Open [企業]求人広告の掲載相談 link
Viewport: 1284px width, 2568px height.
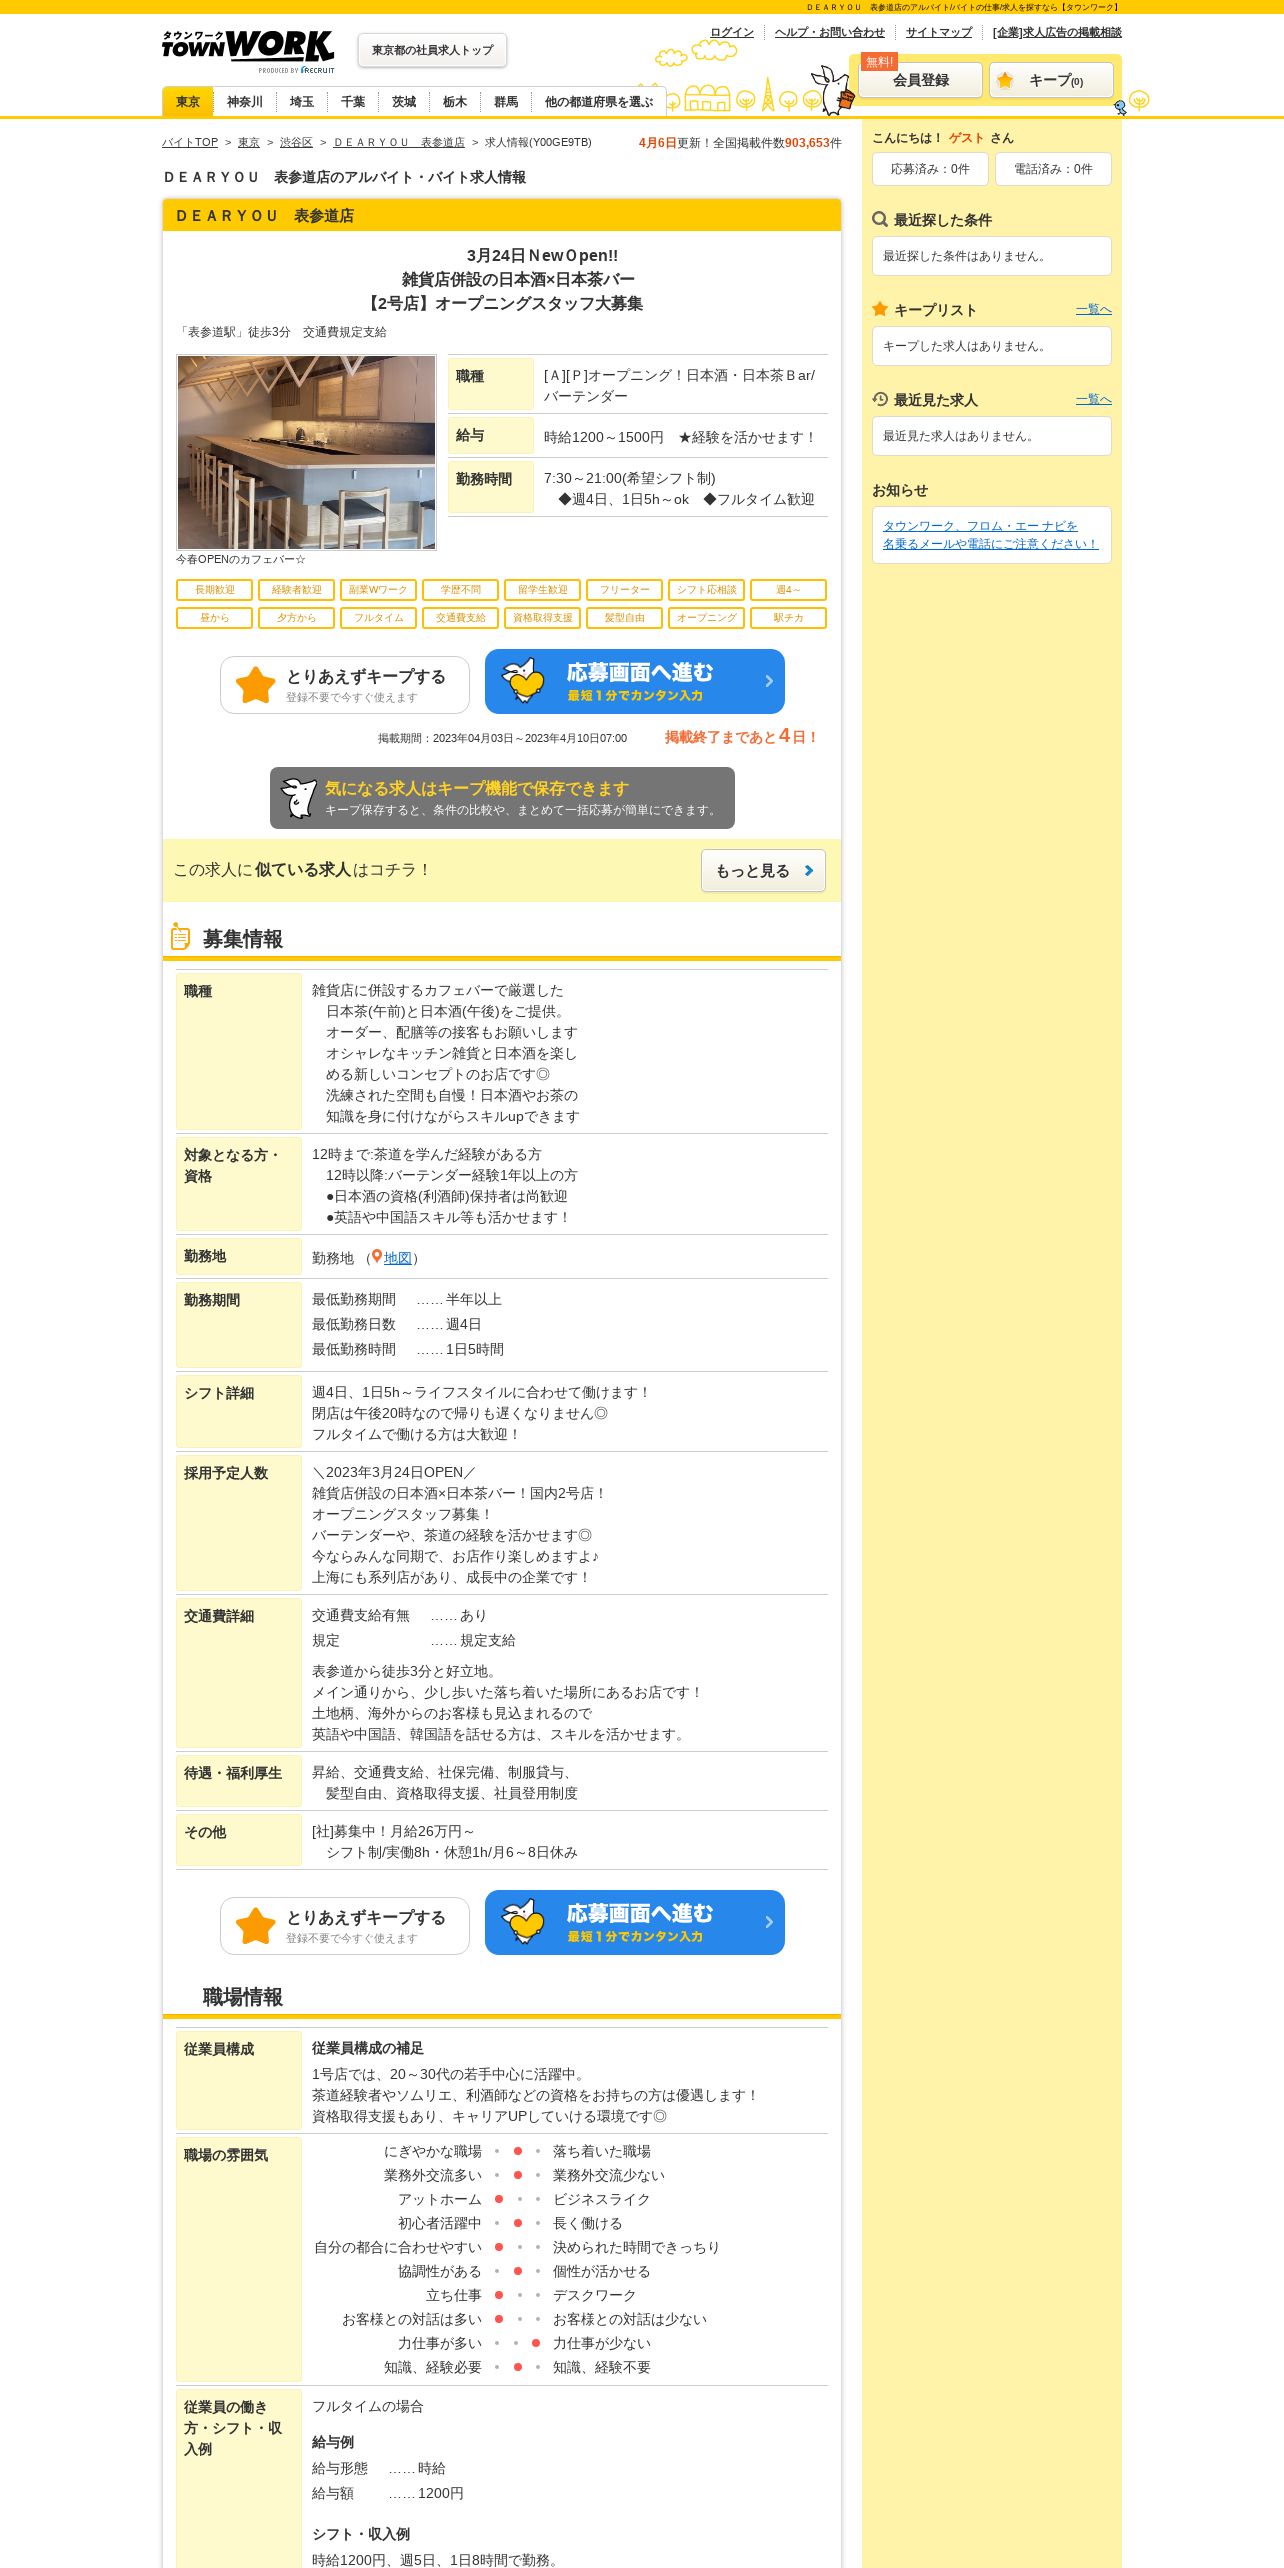point(1057,32)
